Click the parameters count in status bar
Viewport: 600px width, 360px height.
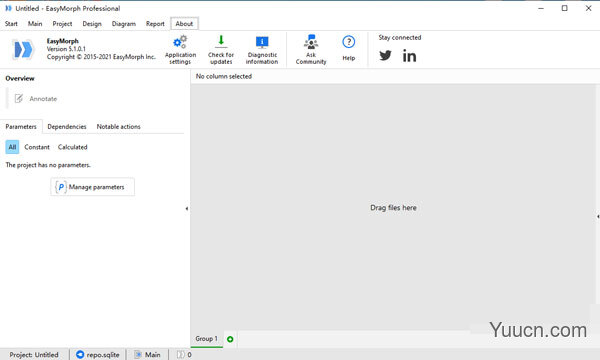point(184,355)
